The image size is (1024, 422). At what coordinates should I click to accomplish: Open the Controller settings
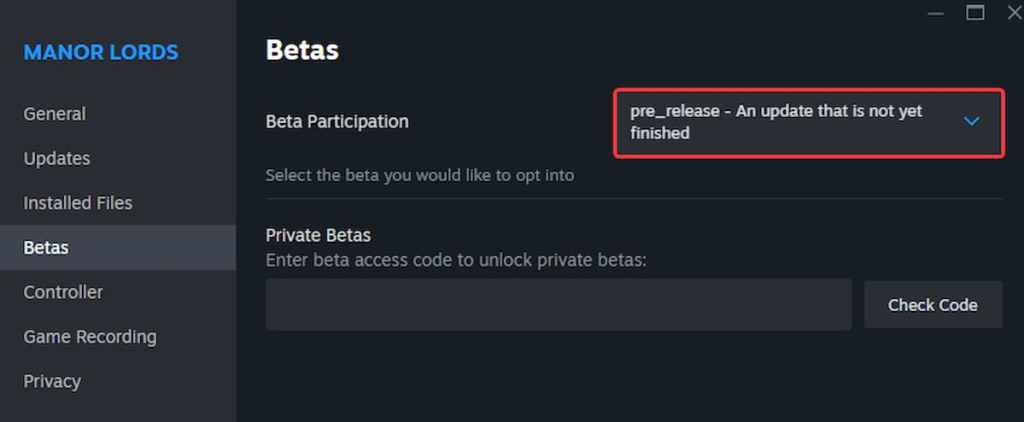tap(63, 292)
